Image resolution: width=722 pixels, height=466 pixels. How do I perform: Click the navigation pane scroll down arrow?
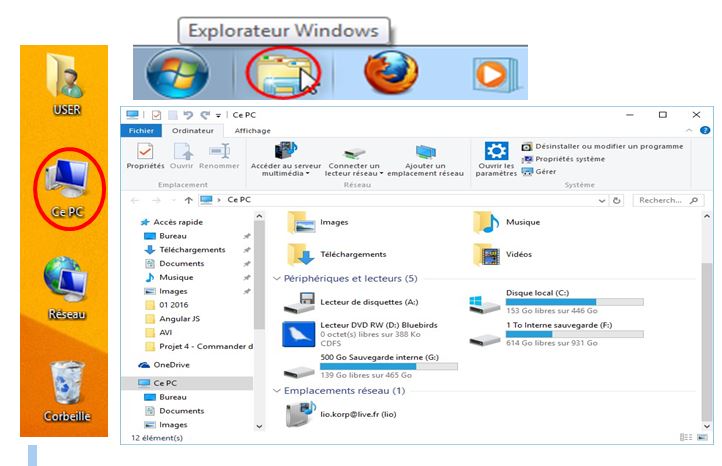(259, 426)
